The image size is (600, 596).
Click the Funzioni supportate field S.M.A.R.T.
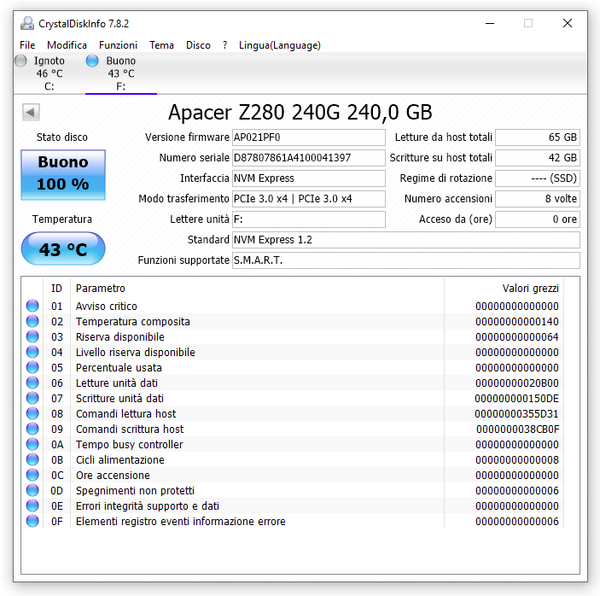(x=406, y=260)
